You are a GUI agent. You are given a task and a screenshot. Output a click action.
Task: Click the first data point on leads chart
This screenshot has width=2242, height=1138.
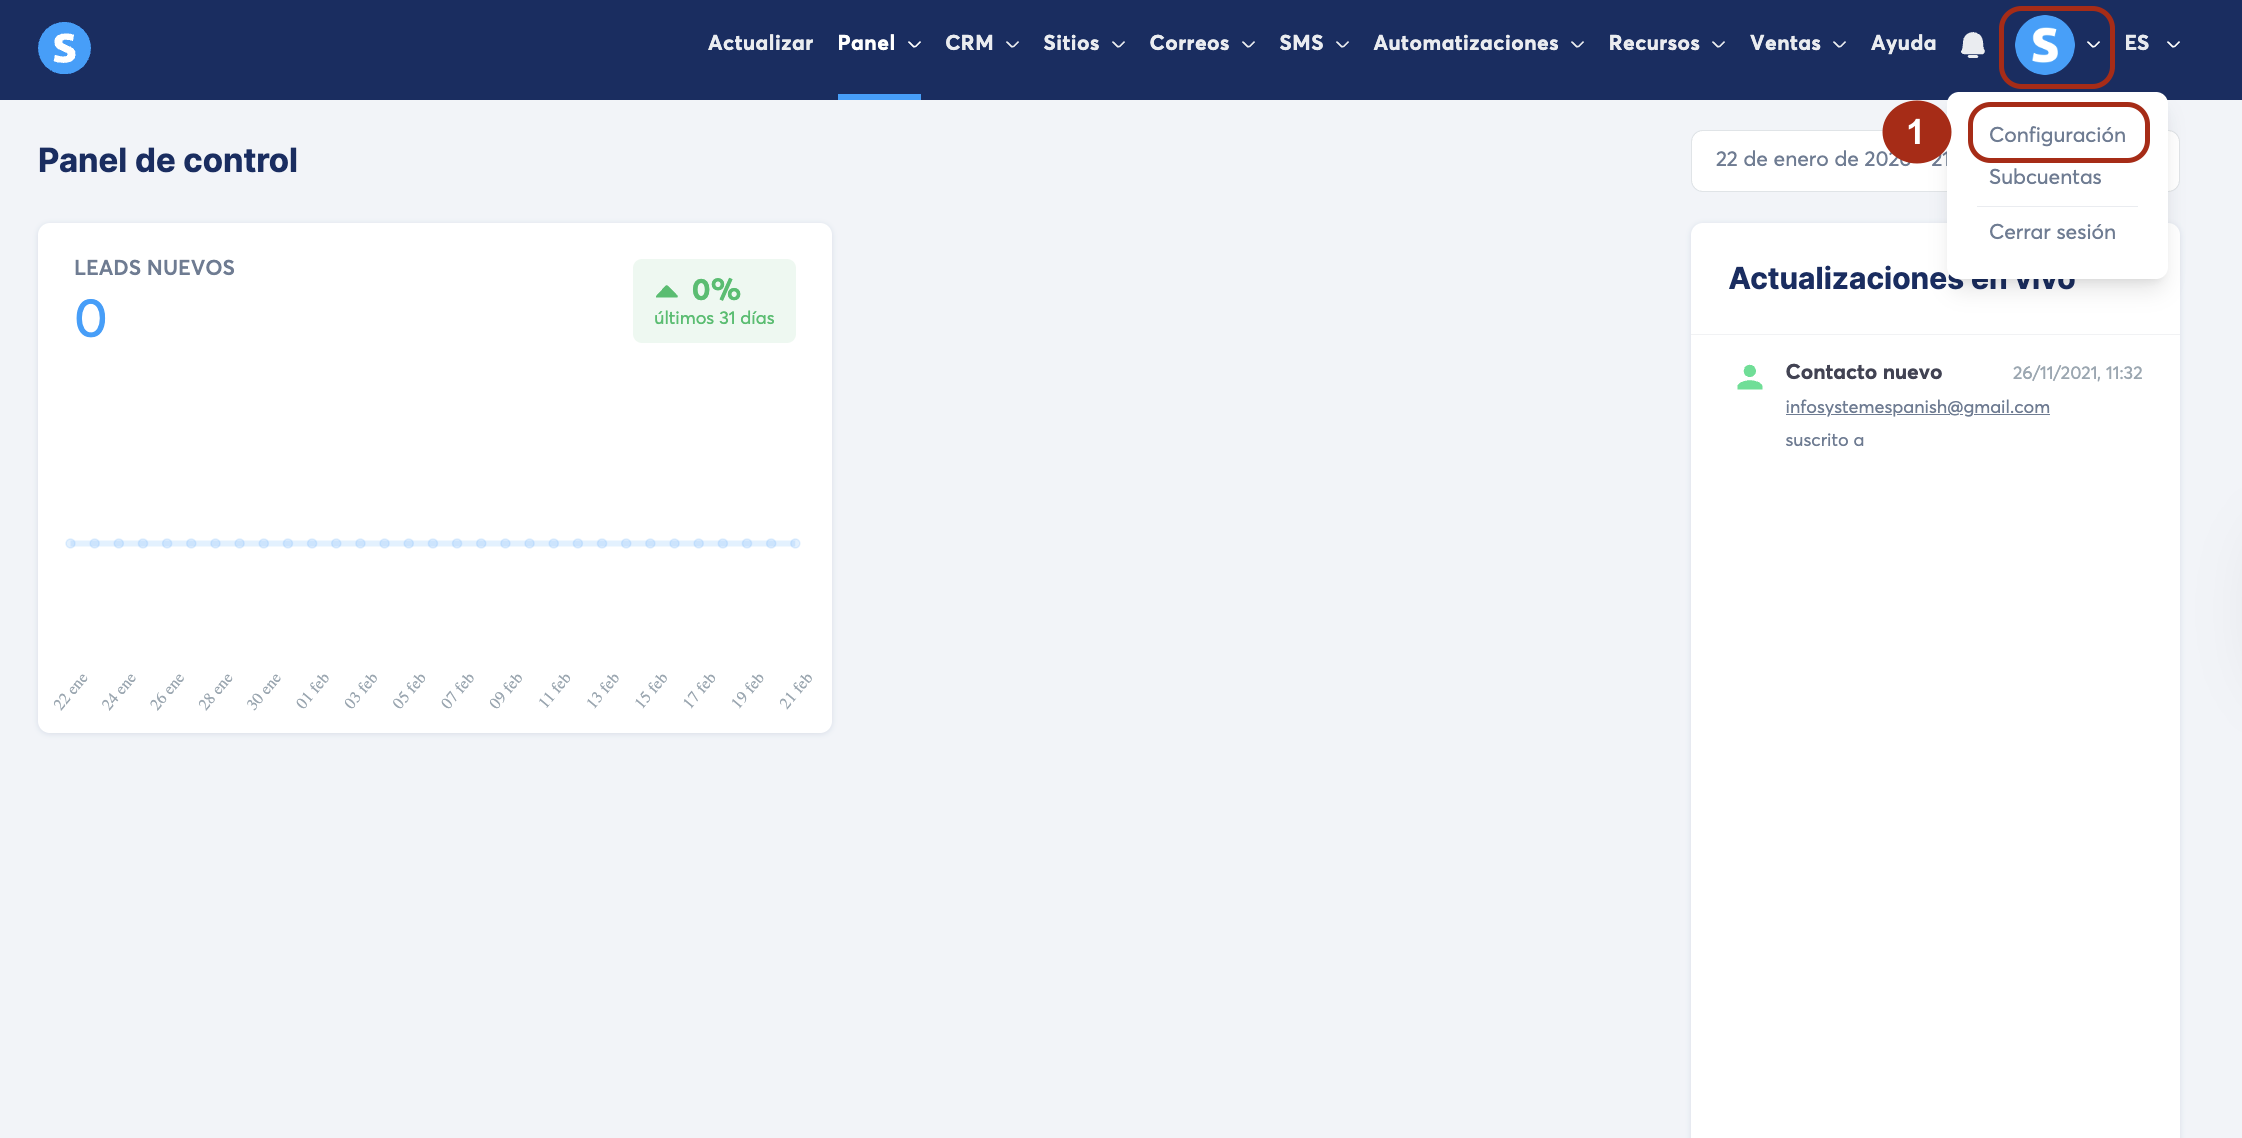tap(71, 543)
